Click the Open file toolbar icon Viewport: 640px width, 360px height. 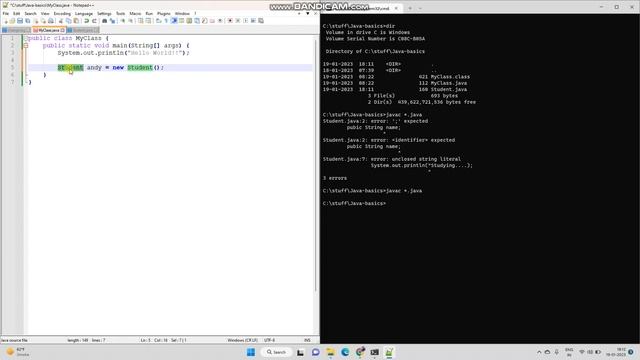click(x=12, y=20)
